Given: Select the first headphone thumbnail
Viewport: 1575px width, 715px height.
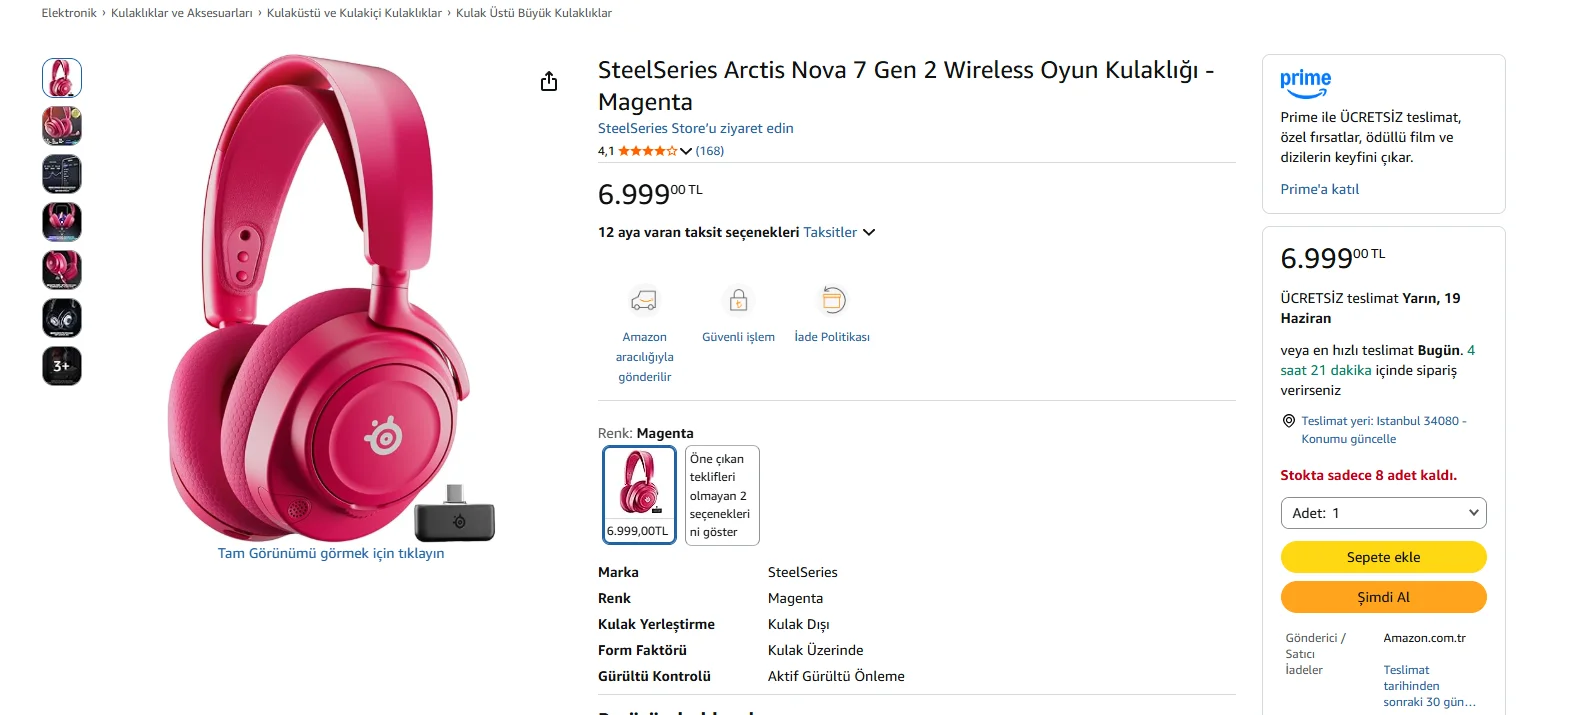Looking at the screenshot, I should point(62,78).
